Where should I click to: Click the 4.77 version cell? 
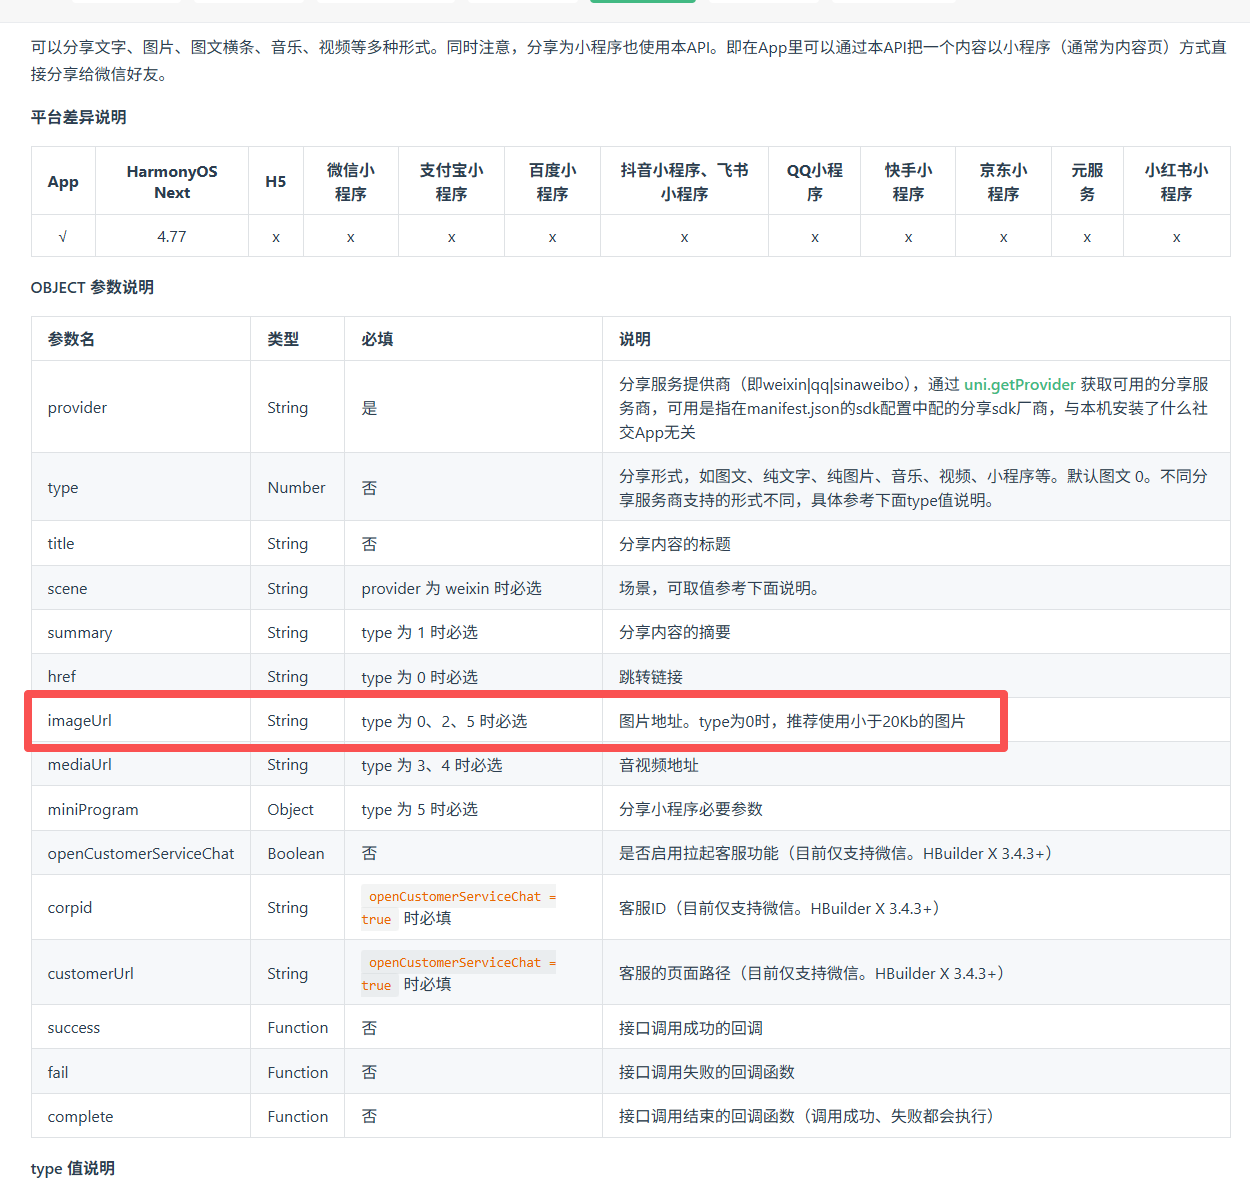coord(172,237)
